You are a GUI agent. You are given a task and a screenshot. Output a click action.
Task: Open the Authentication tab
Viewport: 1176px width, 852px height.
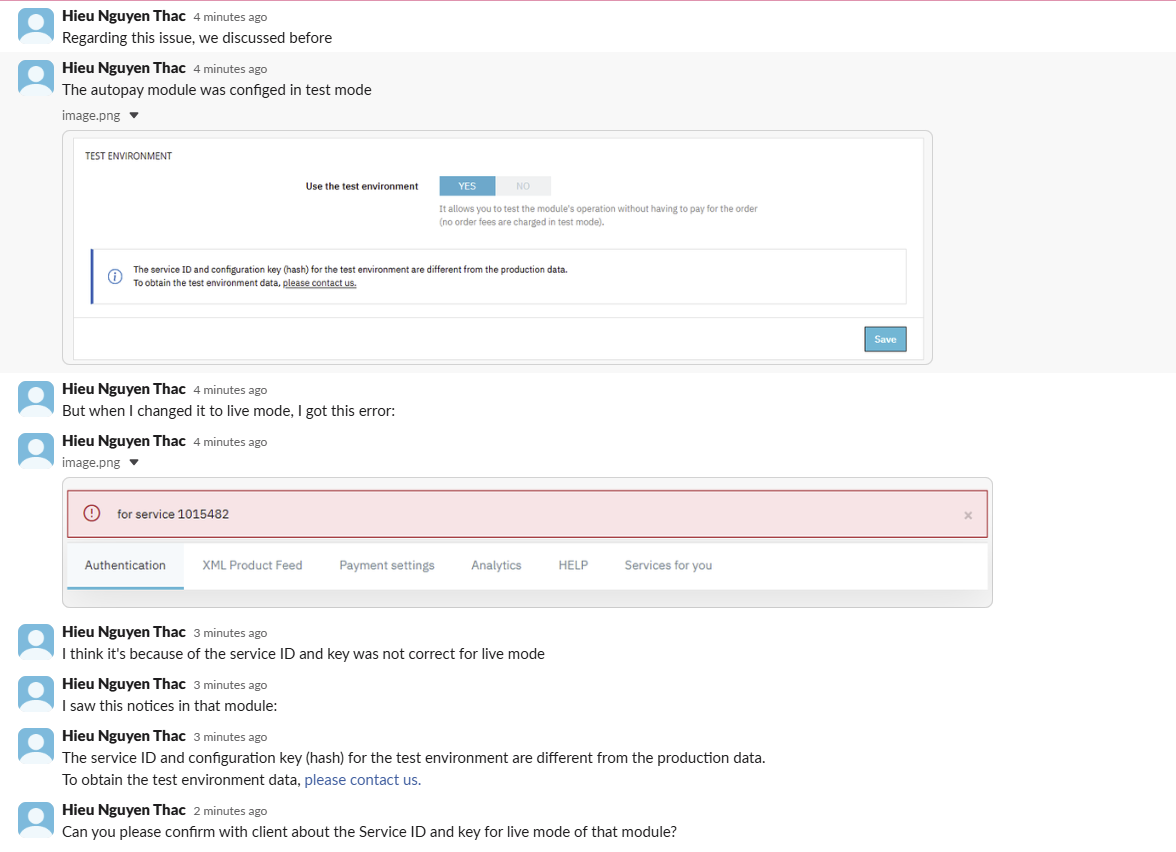tap(125, 566)
